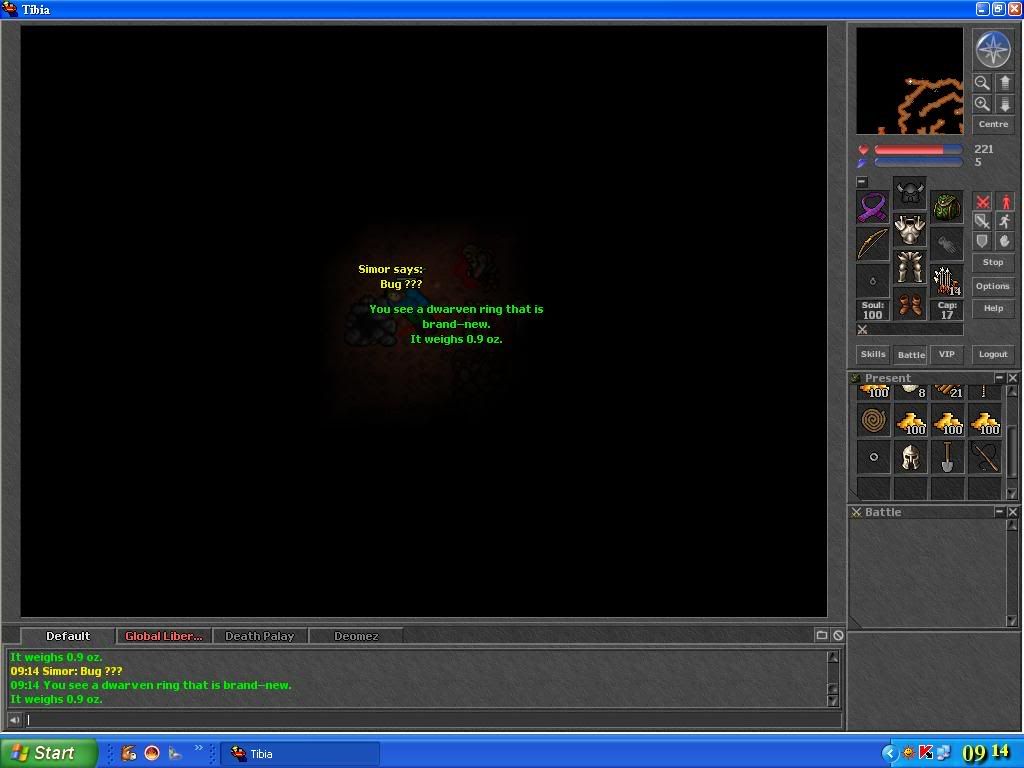Screen dimensions: 1024x768
Task: Enable defensive fighting mode
Action: click(x=982, y=241)
